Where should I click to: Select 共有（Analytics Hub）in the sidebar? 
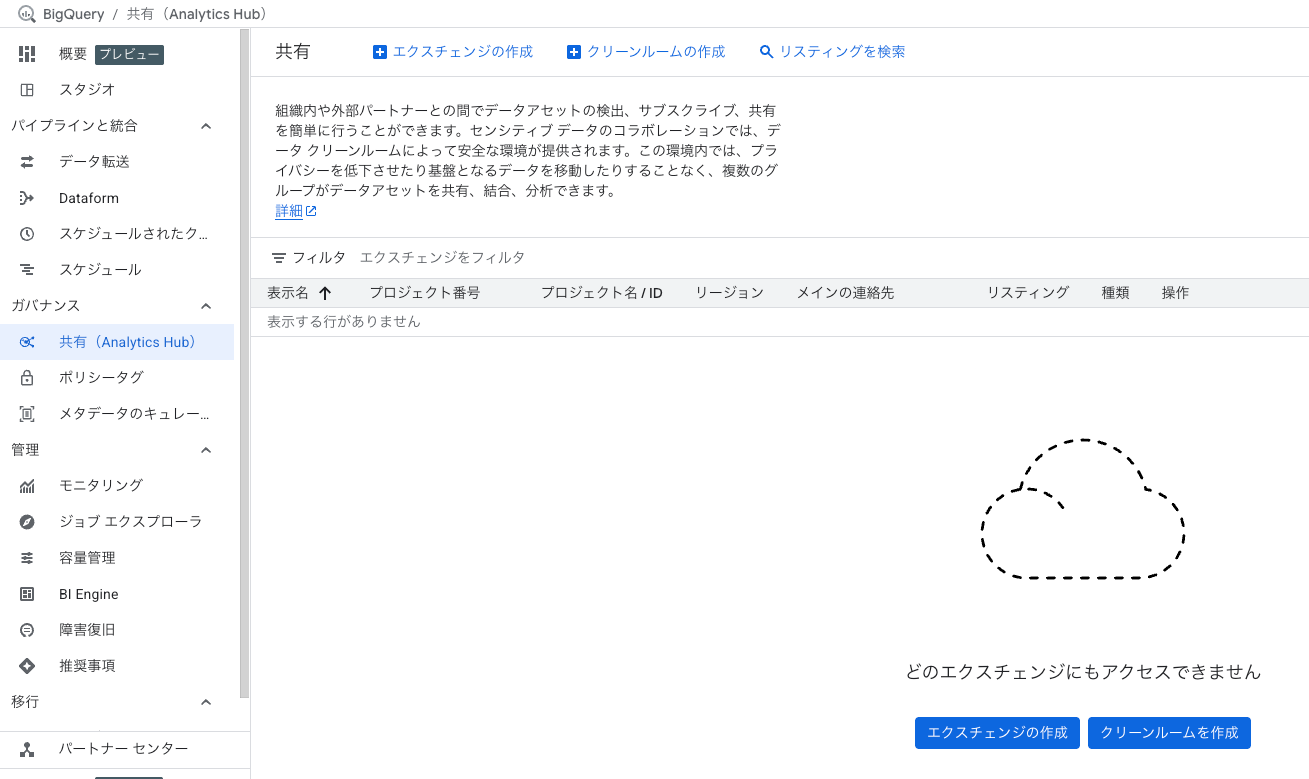[117, 342]
